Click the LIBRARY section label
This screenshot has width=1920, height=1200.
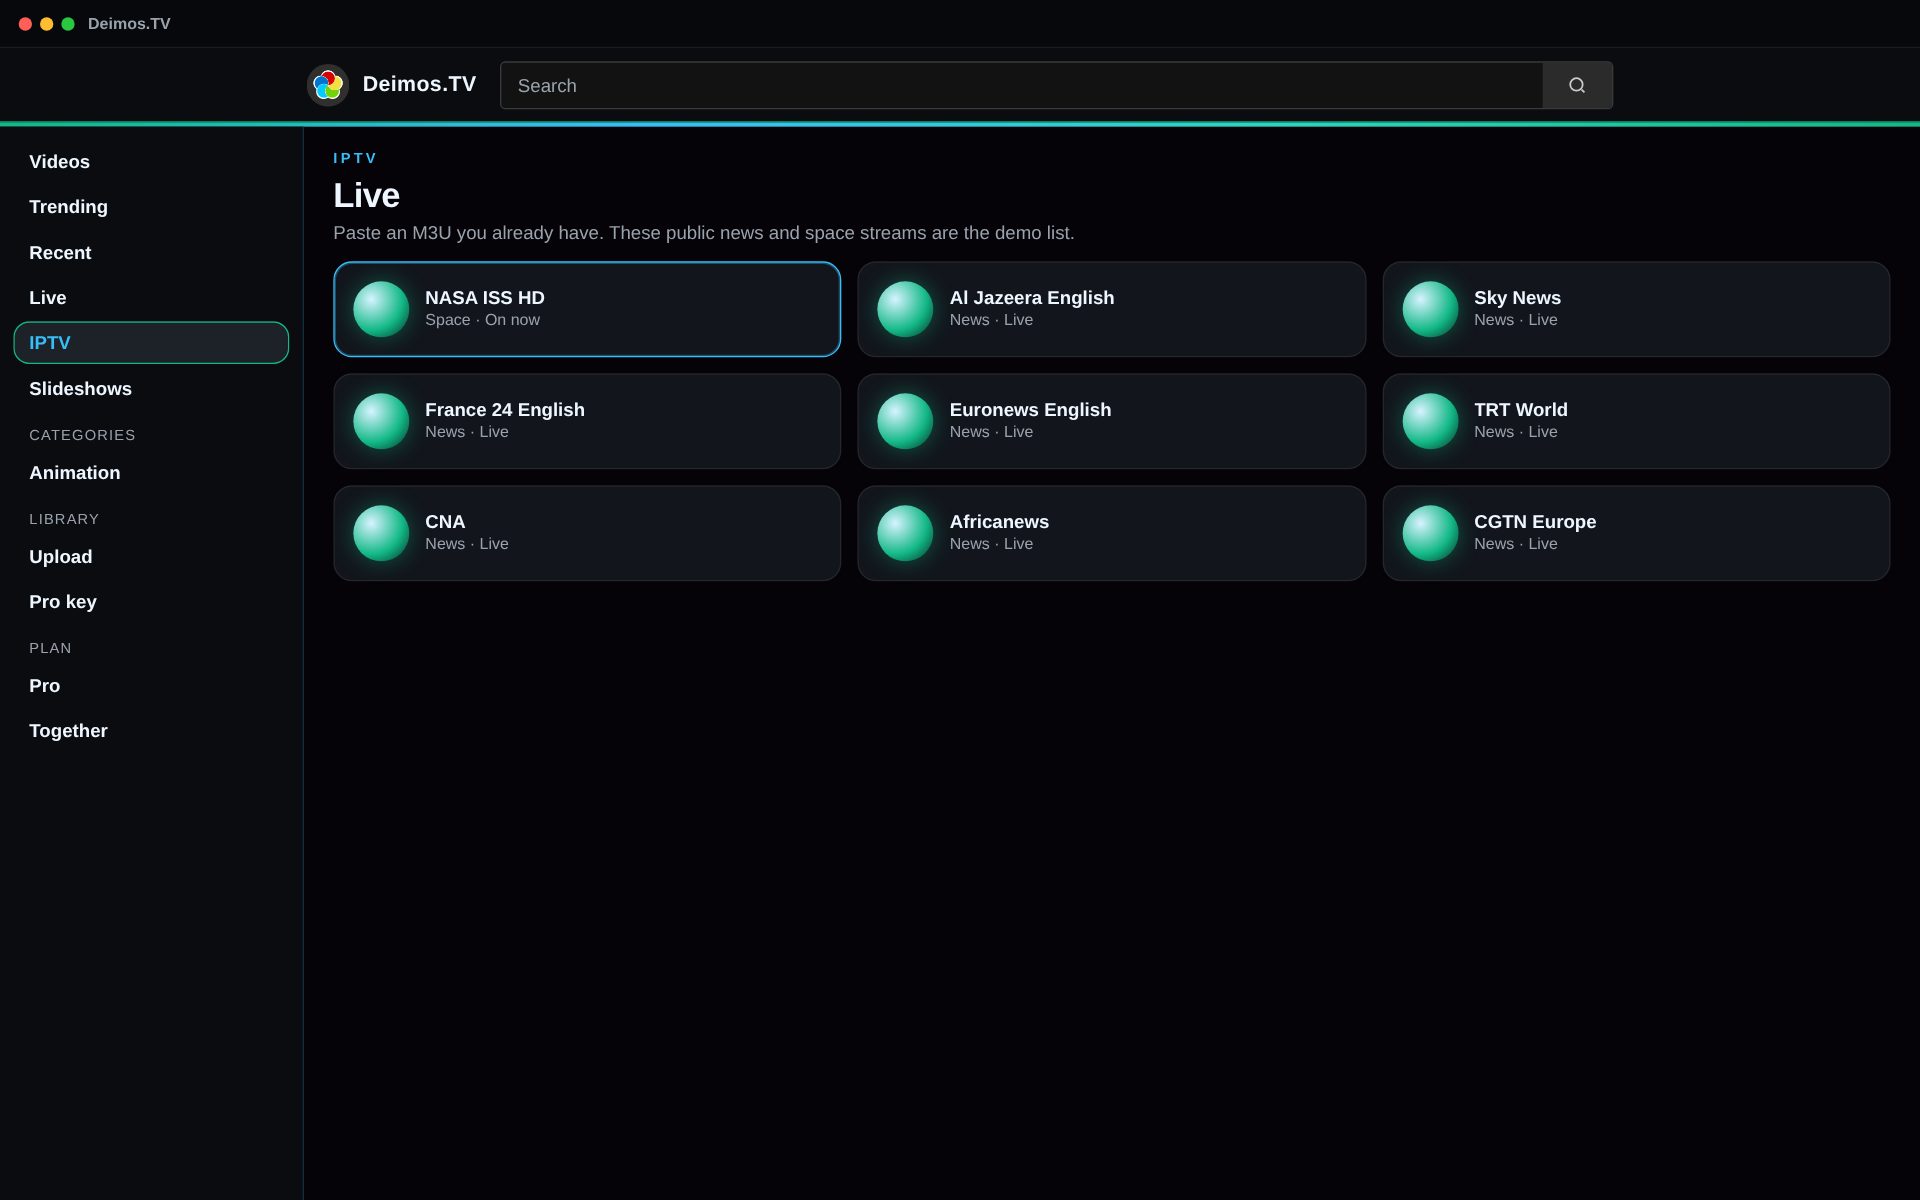64,519
